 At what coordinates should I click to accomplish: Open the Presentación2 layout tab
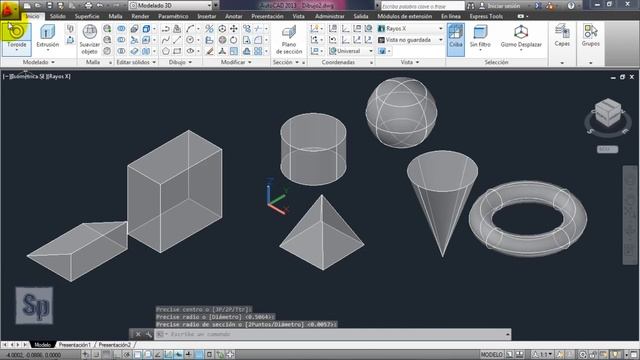coord(114,345)
